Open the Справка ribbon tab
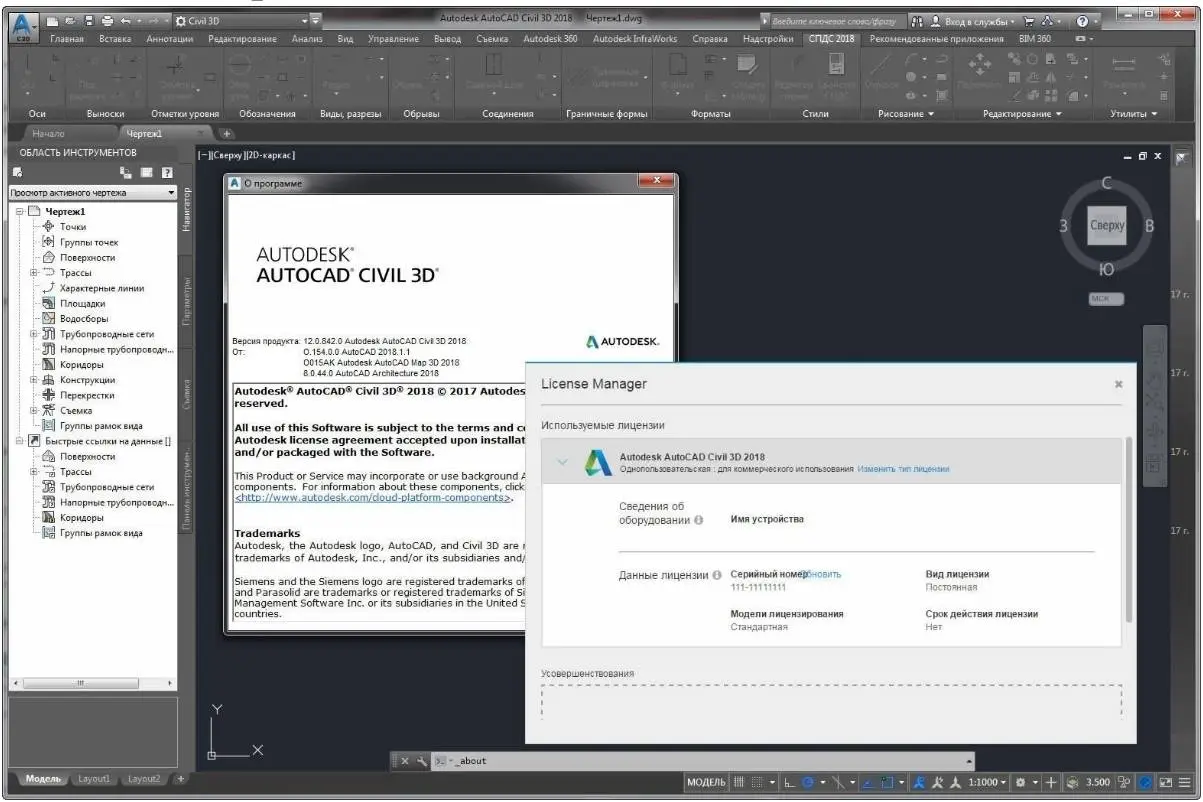 point(710,39)
